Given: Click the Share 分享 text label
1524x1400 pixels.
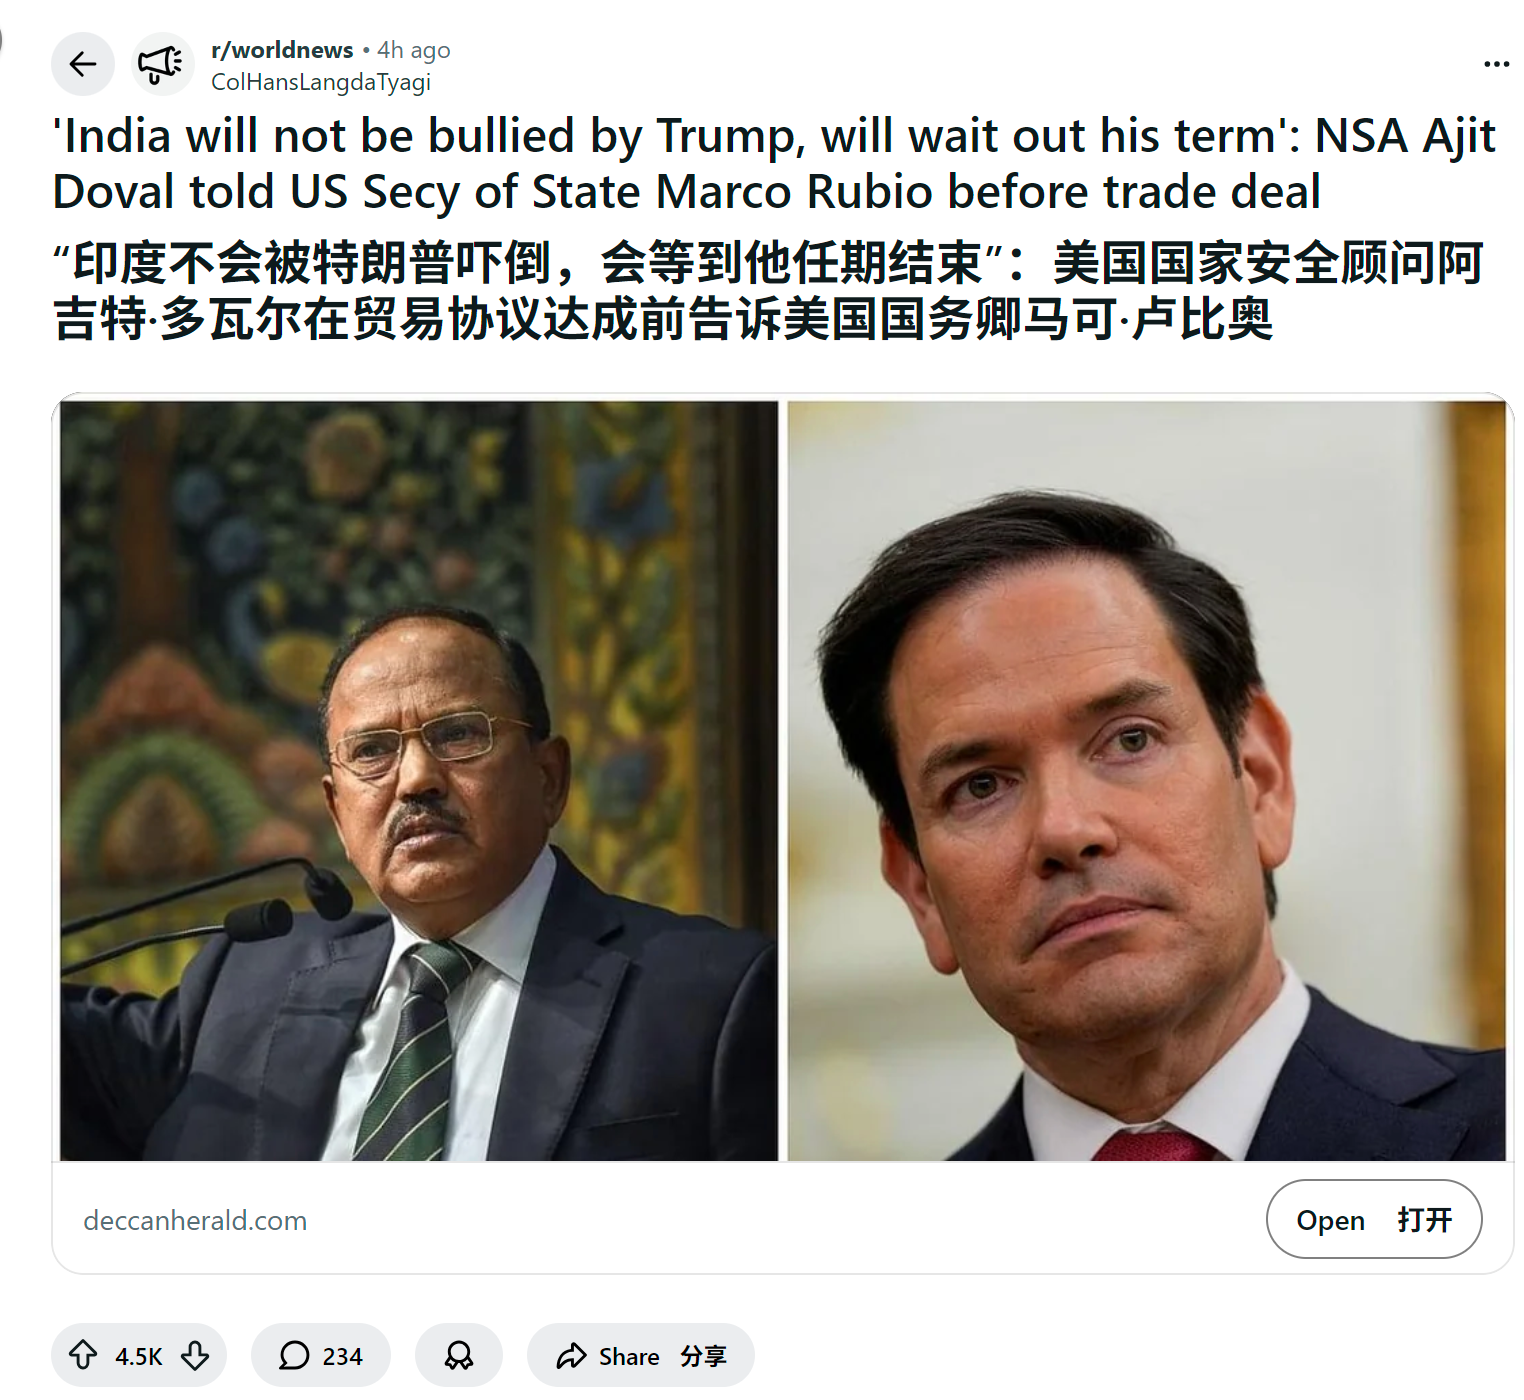Looking at the screenshot, I should (x=662, y=1356).
